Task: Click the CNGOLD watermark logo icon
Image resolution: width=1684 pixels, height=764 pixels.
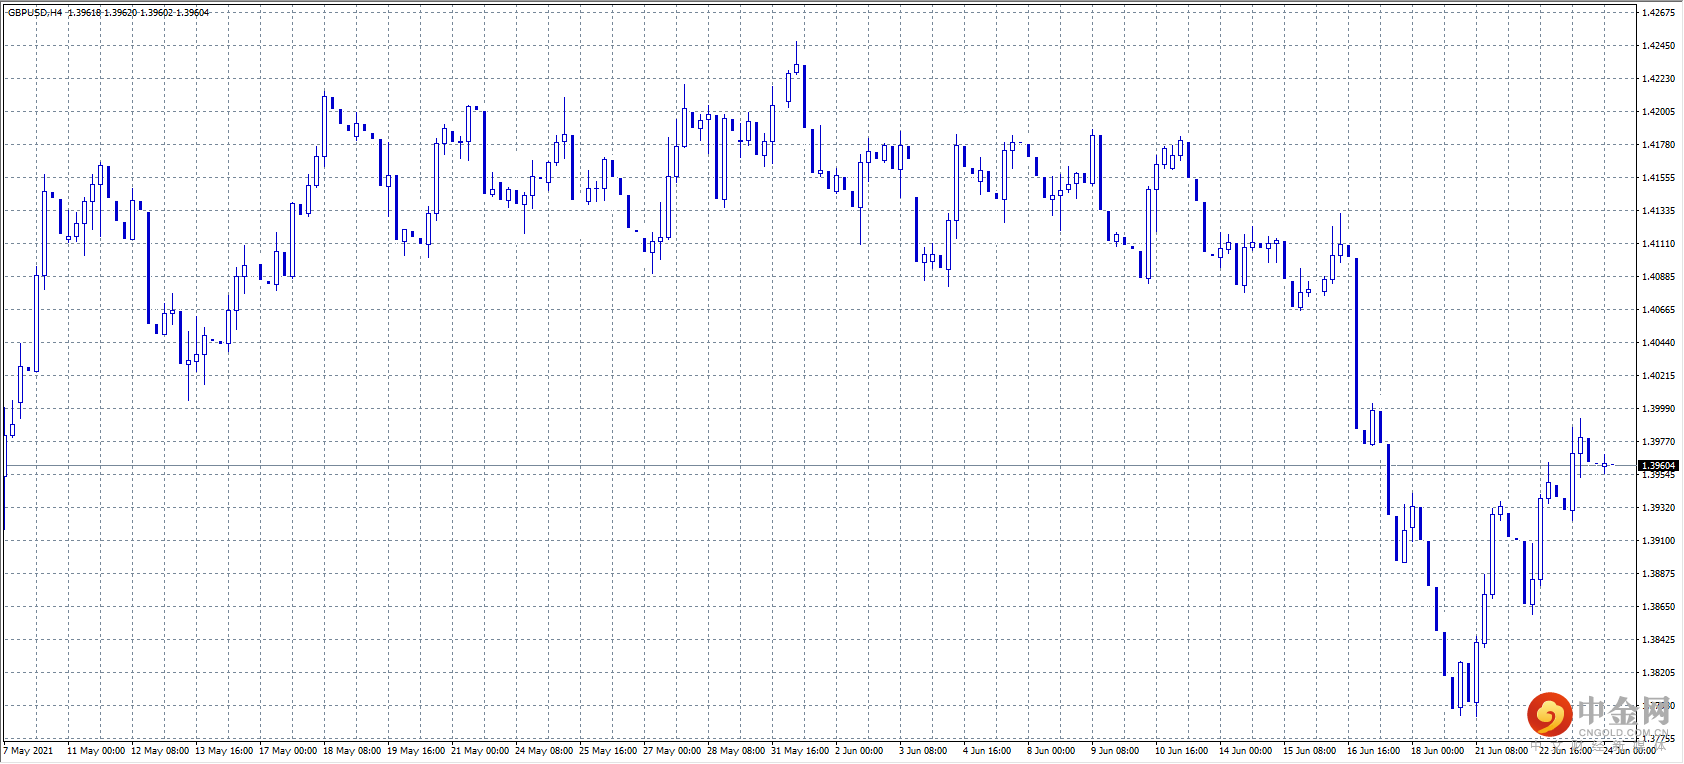Action: 1549,713
